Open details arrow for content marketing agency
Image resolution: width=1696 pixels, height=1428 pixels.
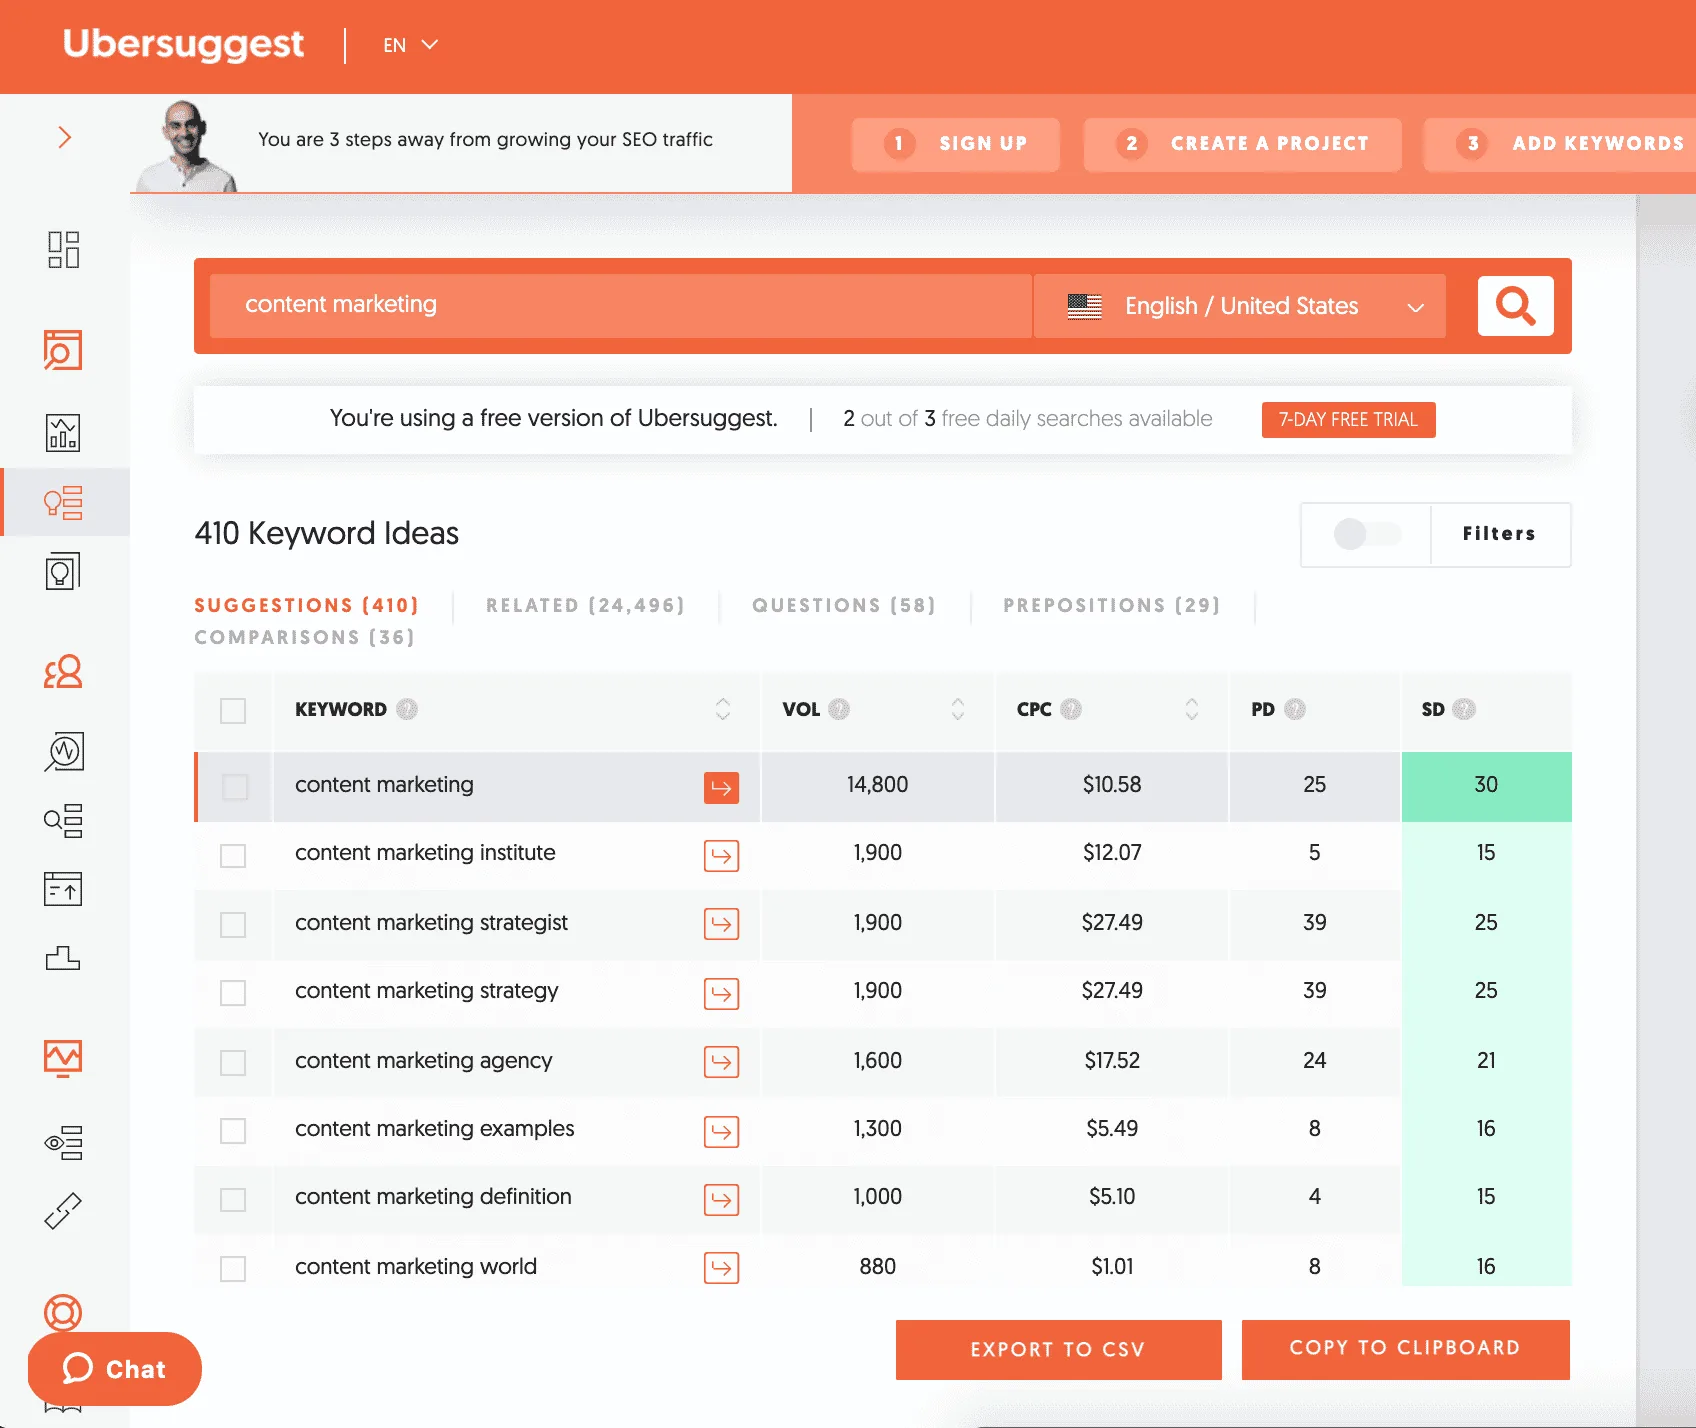[x=721, y=1062]
